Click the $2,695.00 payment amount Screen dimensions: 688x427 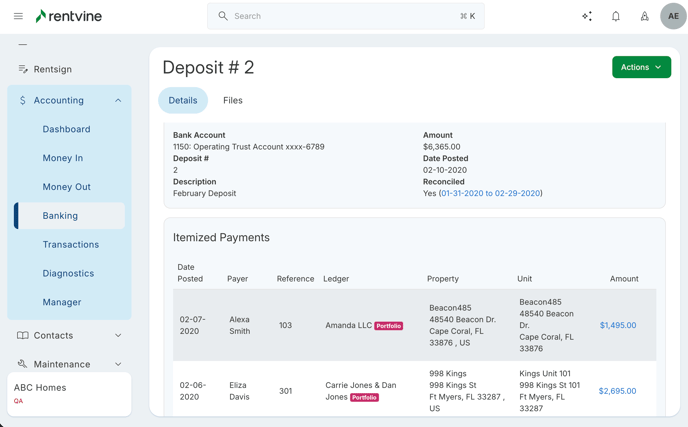(617, 391)
